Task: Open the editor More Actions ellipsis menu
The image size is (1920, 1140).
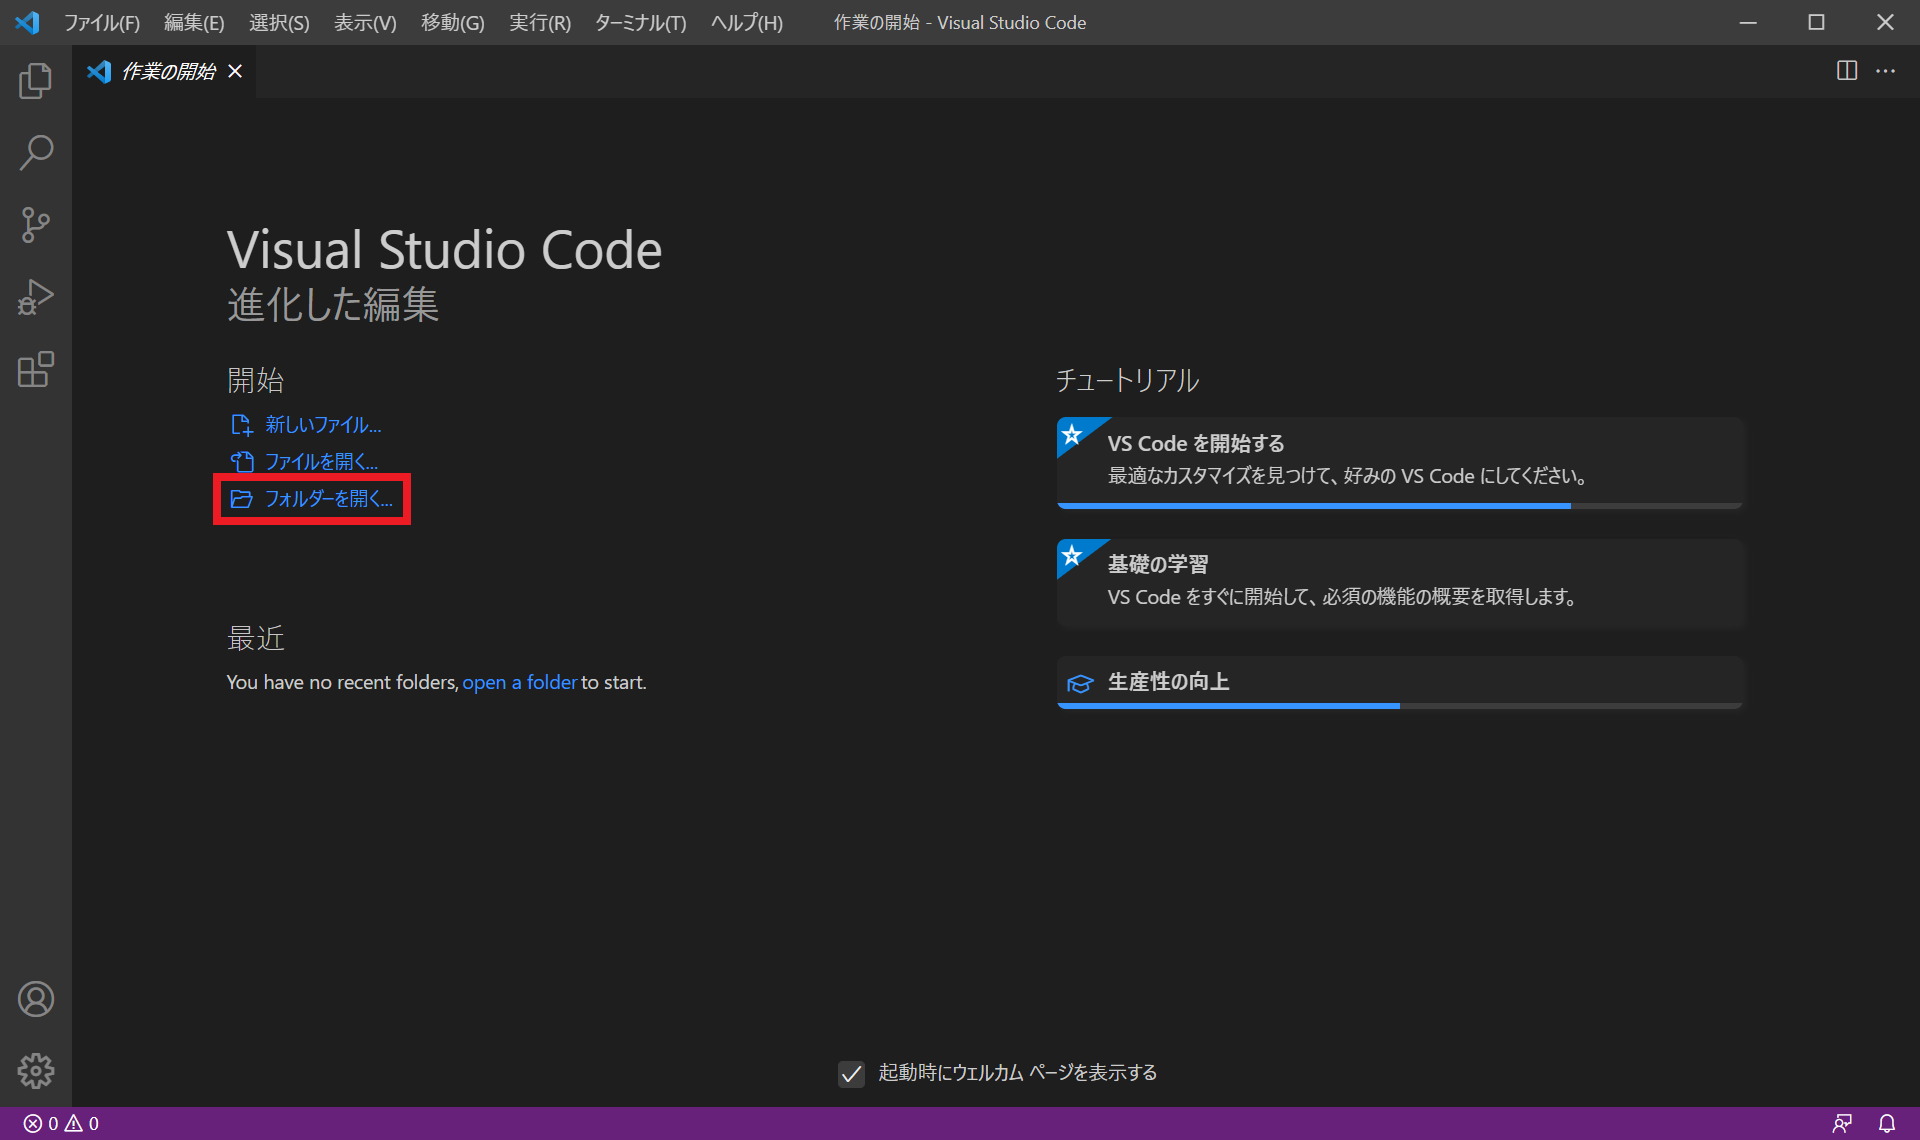Action: coord(1885,71)
